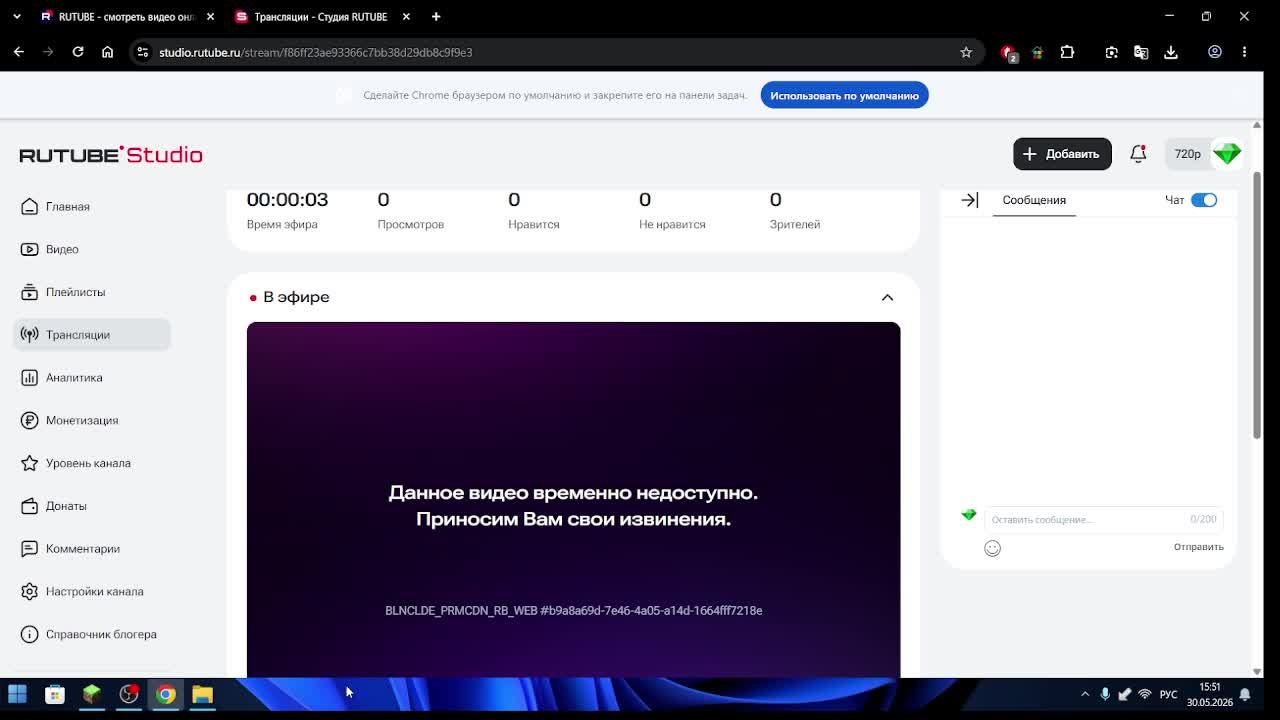Show hidden system tray icons
The image size is (1280, 720).
[1085, 694]
